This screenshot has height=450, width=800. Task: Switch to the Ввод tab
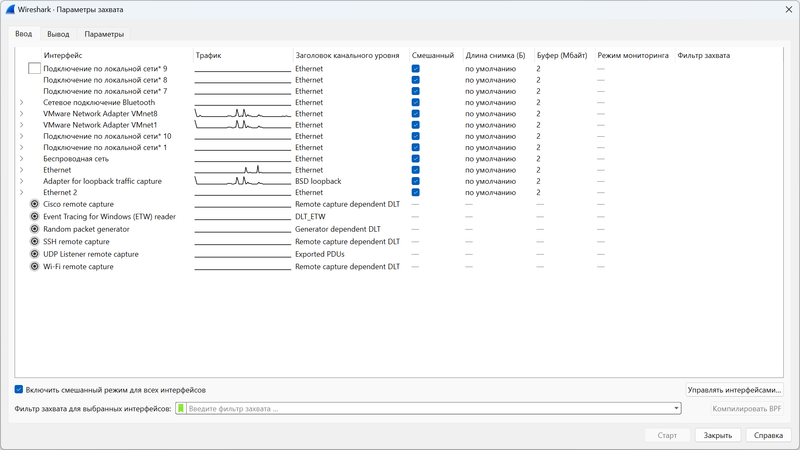pyautogui.click(x=23, y=34)
